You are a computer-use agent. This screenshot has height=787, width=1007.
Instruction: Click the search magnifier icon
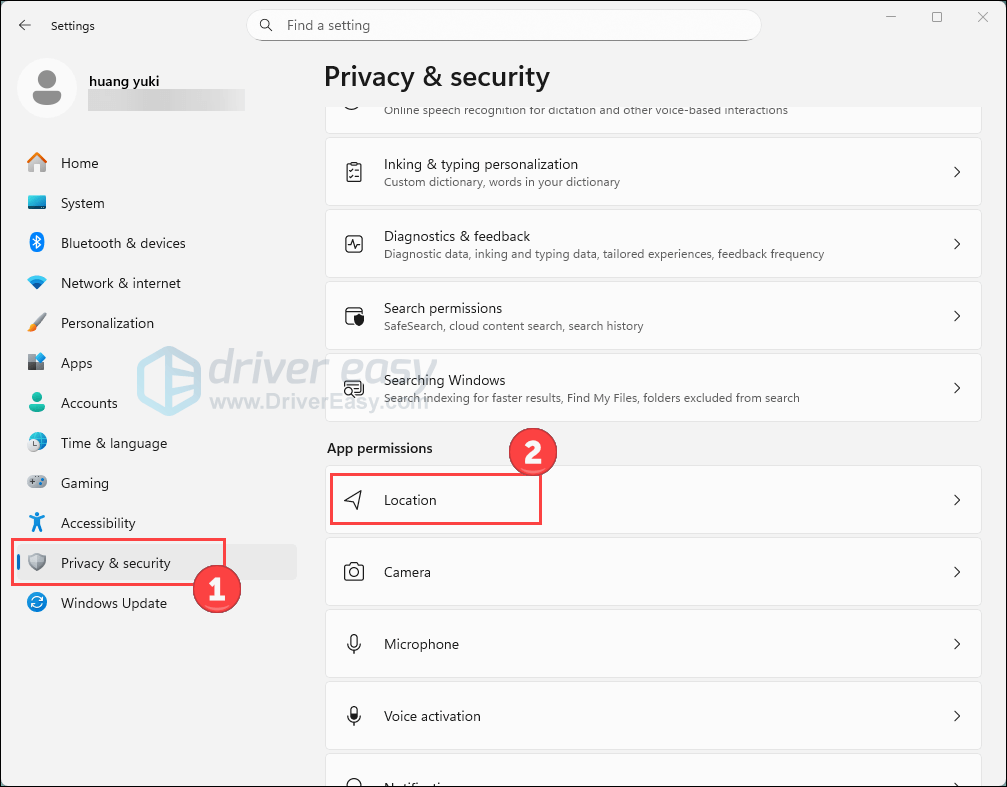tap(266, 25)
